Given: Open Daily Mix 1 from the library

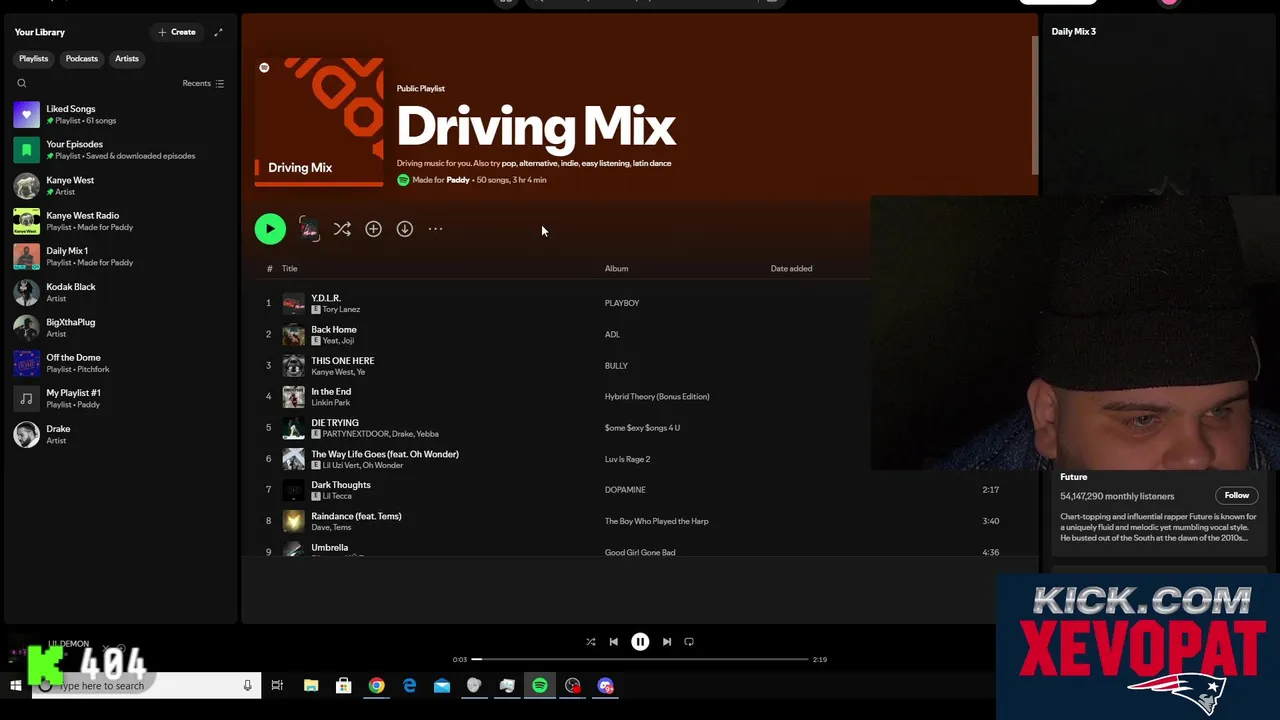Looking at the screenshot, I should tap(120, 257).
